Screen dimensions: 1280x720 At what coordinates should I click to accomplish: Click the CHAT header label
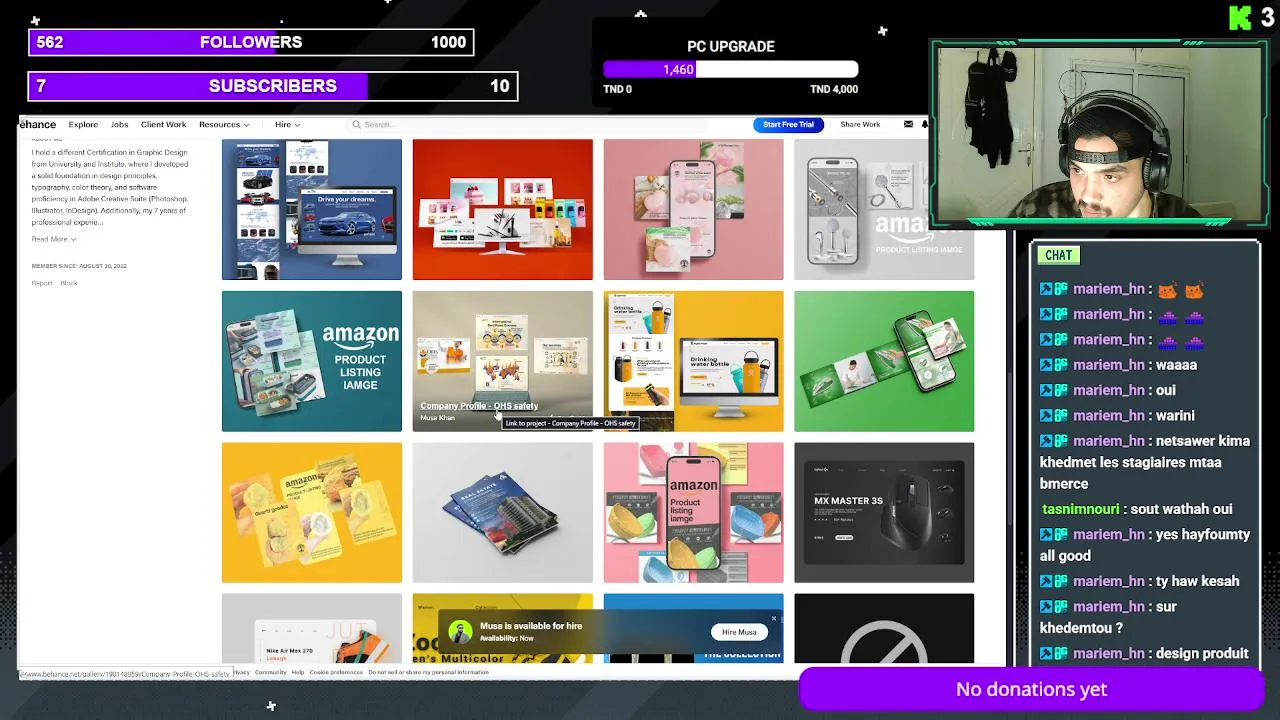(x=1058, y=255)
